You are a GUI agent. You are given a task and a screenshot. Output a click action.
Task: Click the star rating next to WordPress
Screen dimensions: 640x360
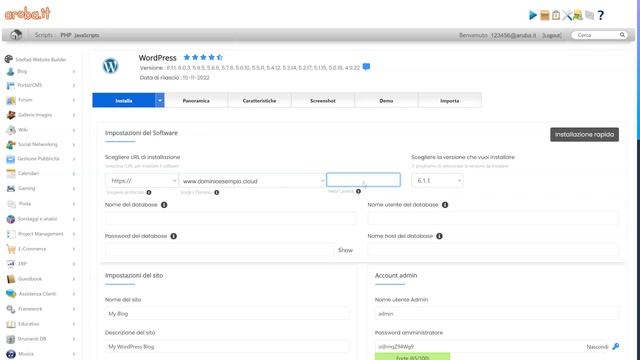pos(203,57)
